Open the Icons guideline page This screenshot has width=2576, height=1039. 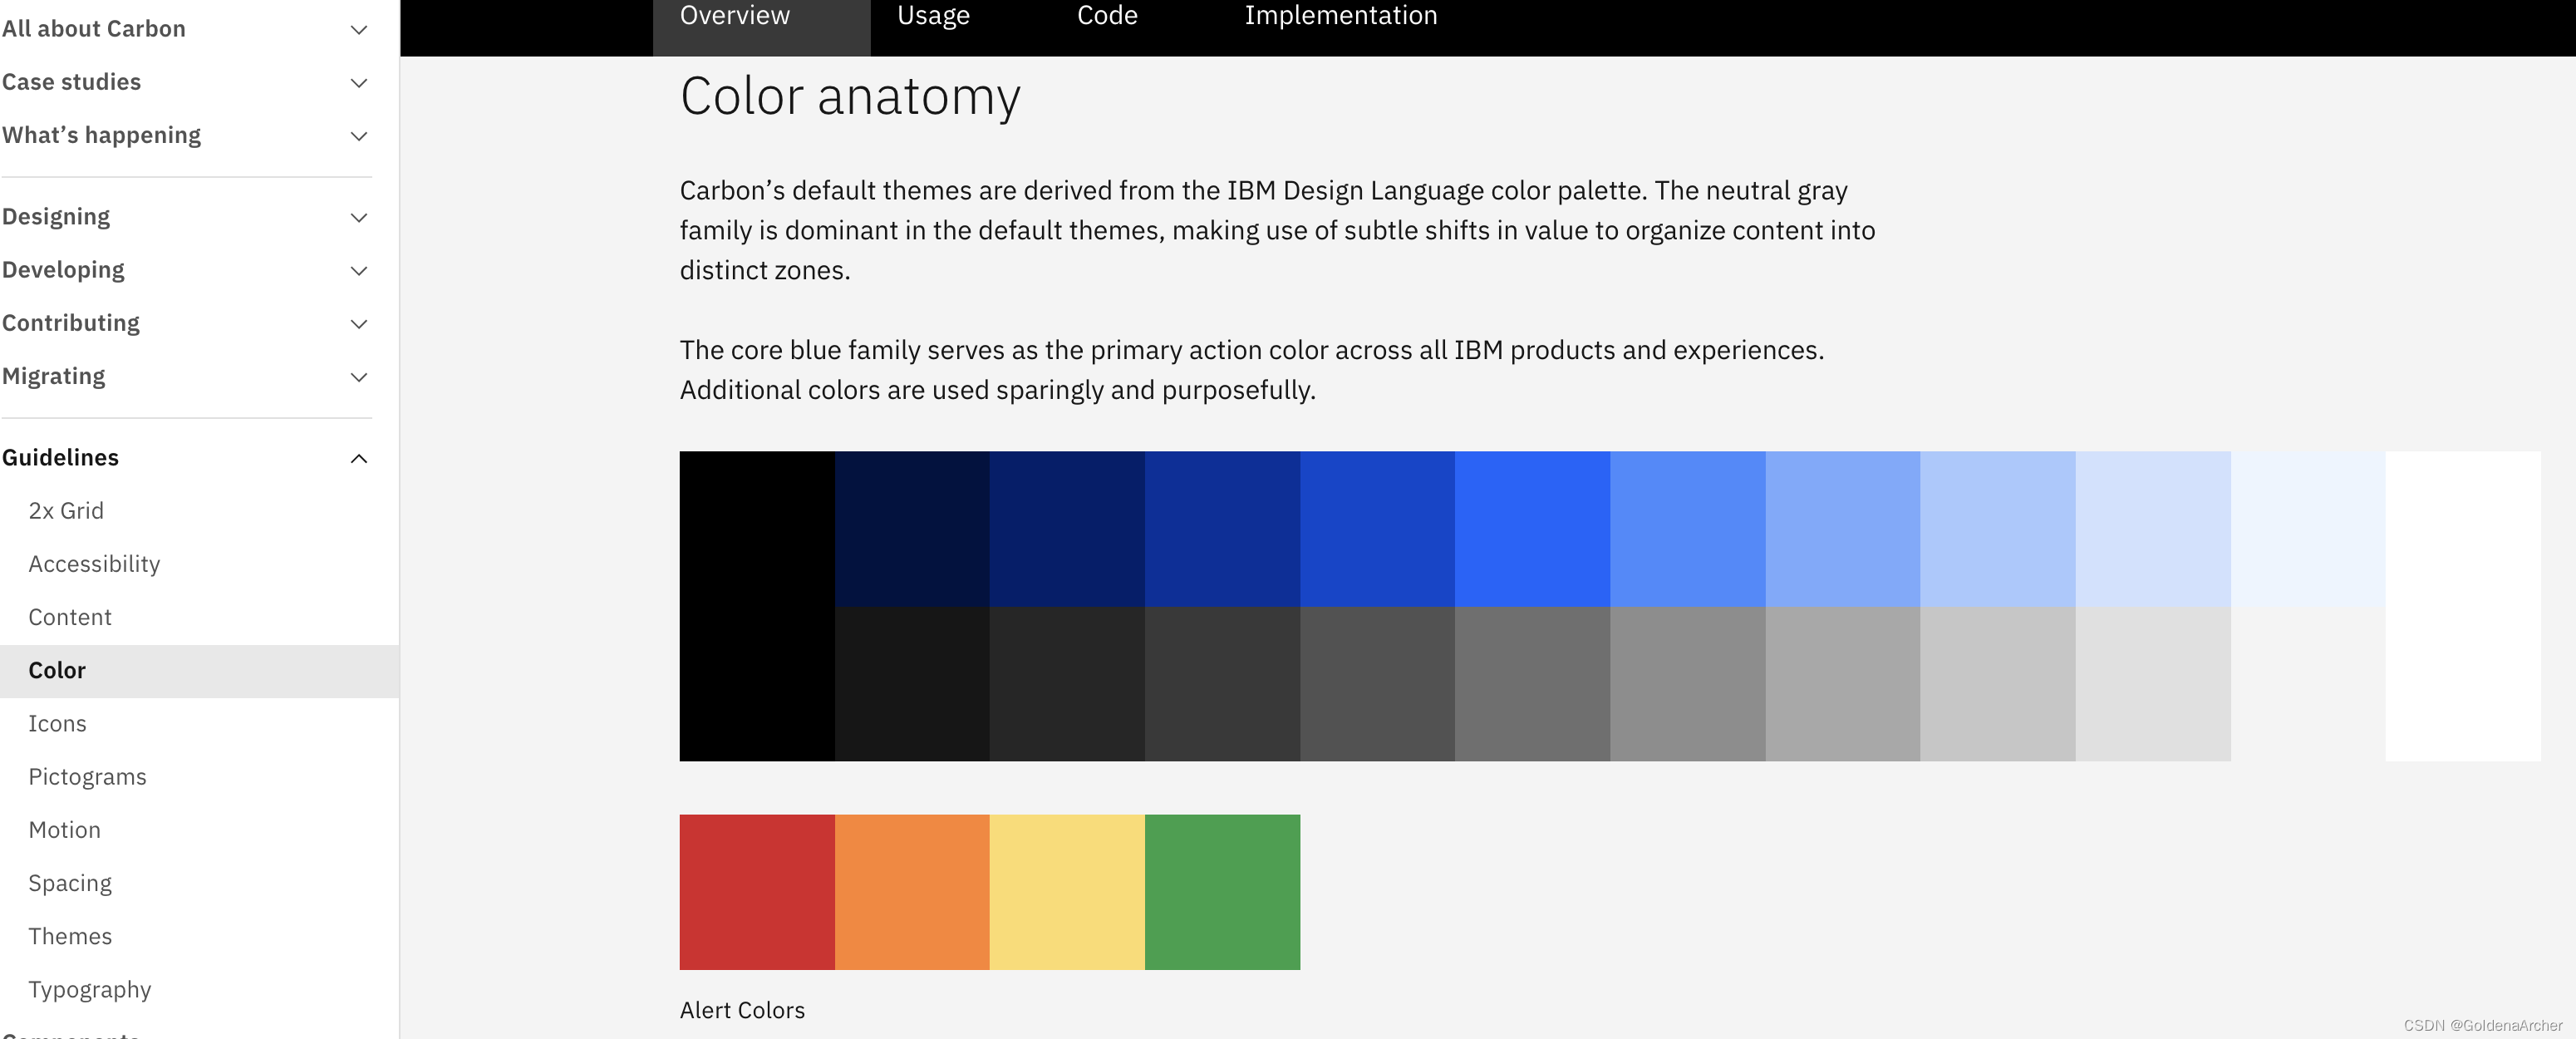[200, 723]
